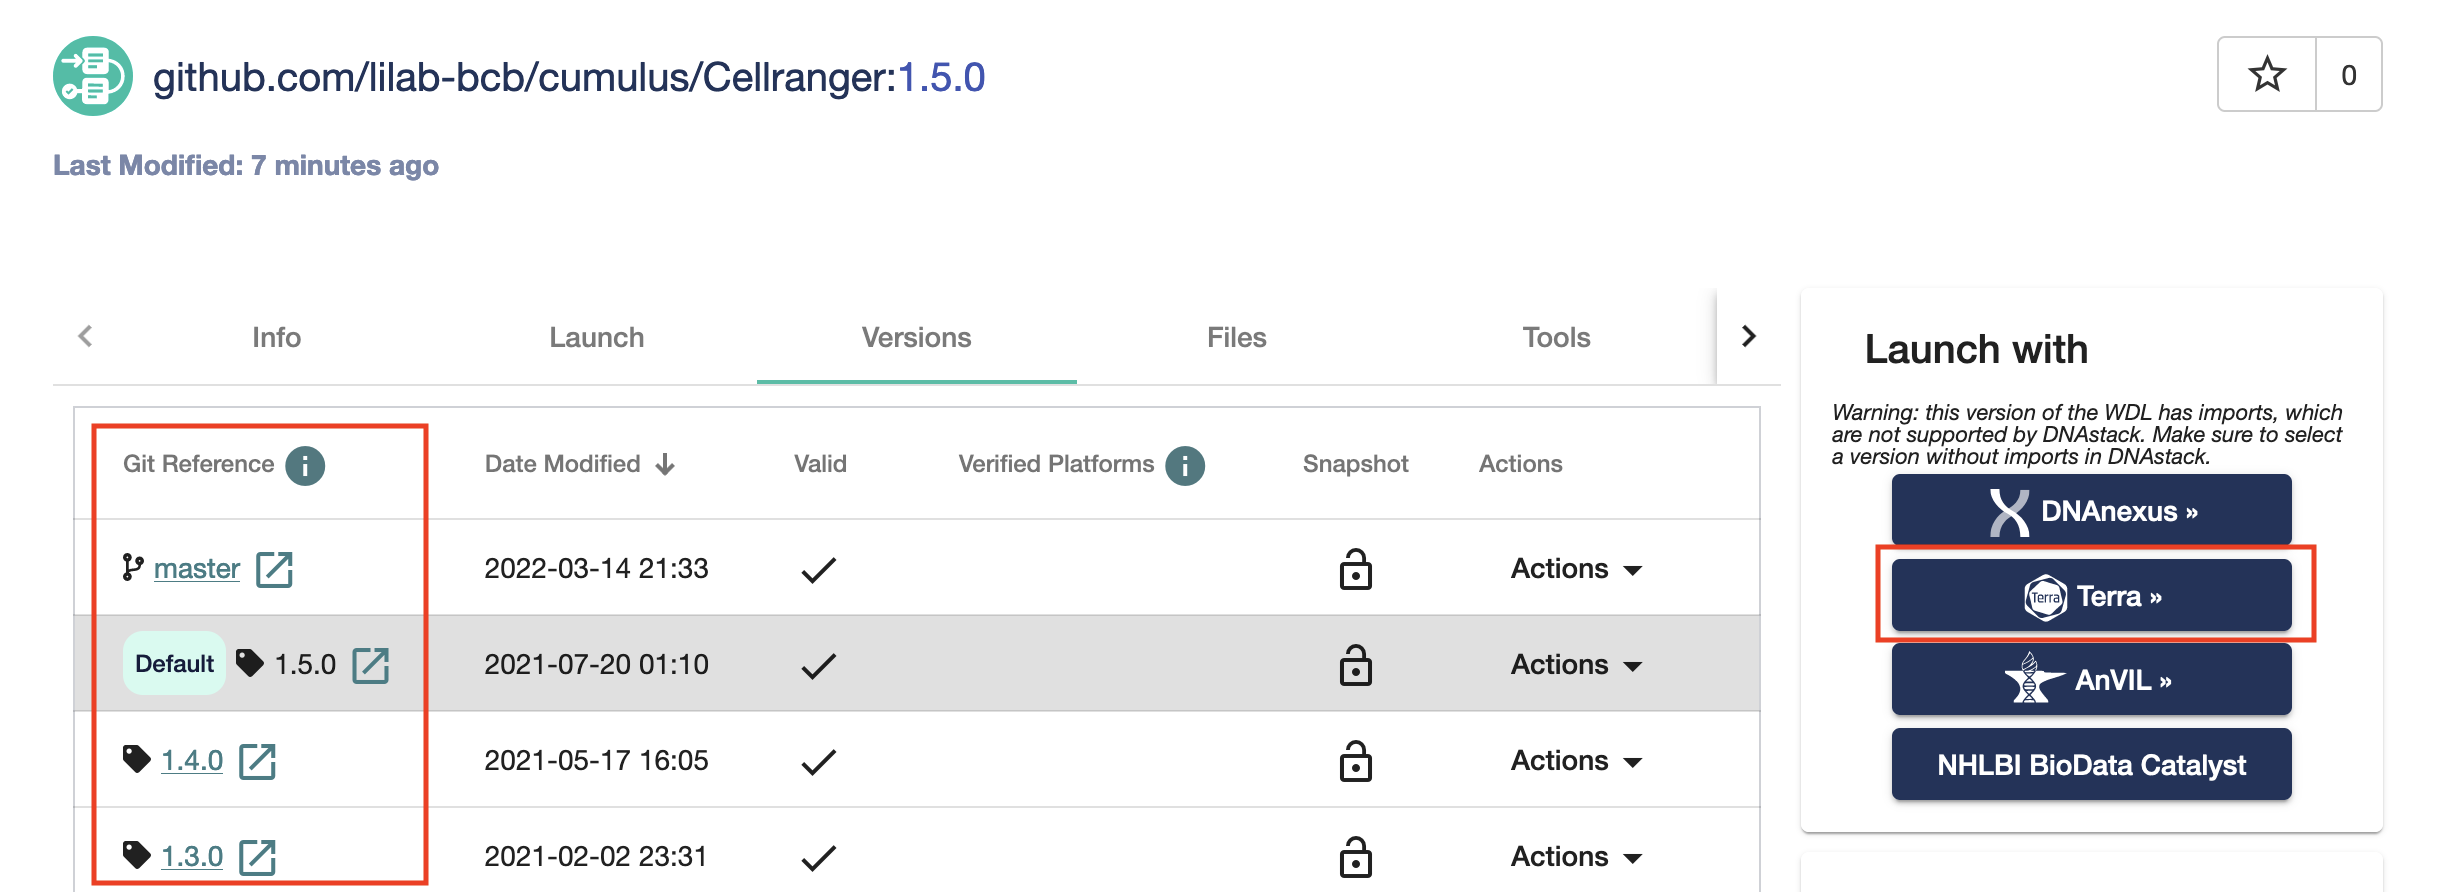The height and width of the screenshot is (892, 2444).
Task: Click the star icon to favorite workflow
Action: (x=2267, y=75)
